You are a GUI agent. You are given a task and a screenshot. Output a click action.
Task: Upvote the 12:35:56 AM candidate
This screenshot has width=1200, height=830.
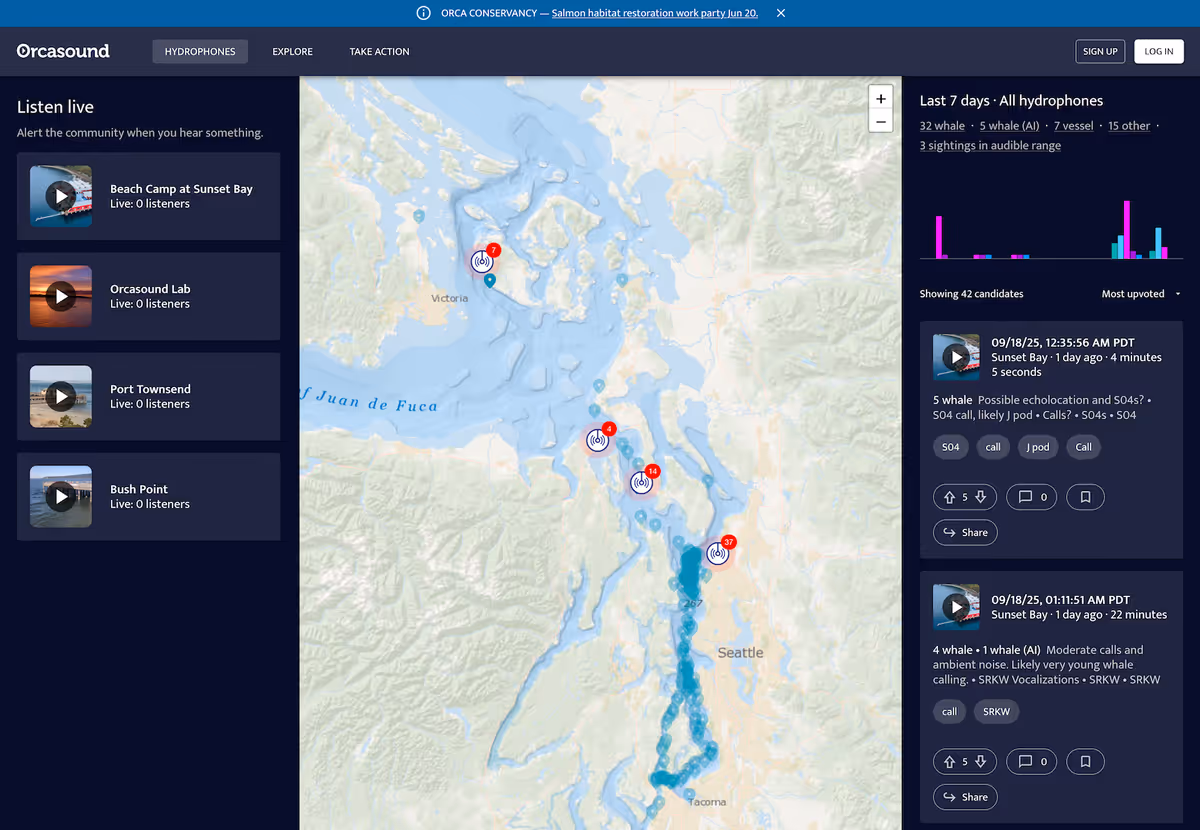click(949, 497)
